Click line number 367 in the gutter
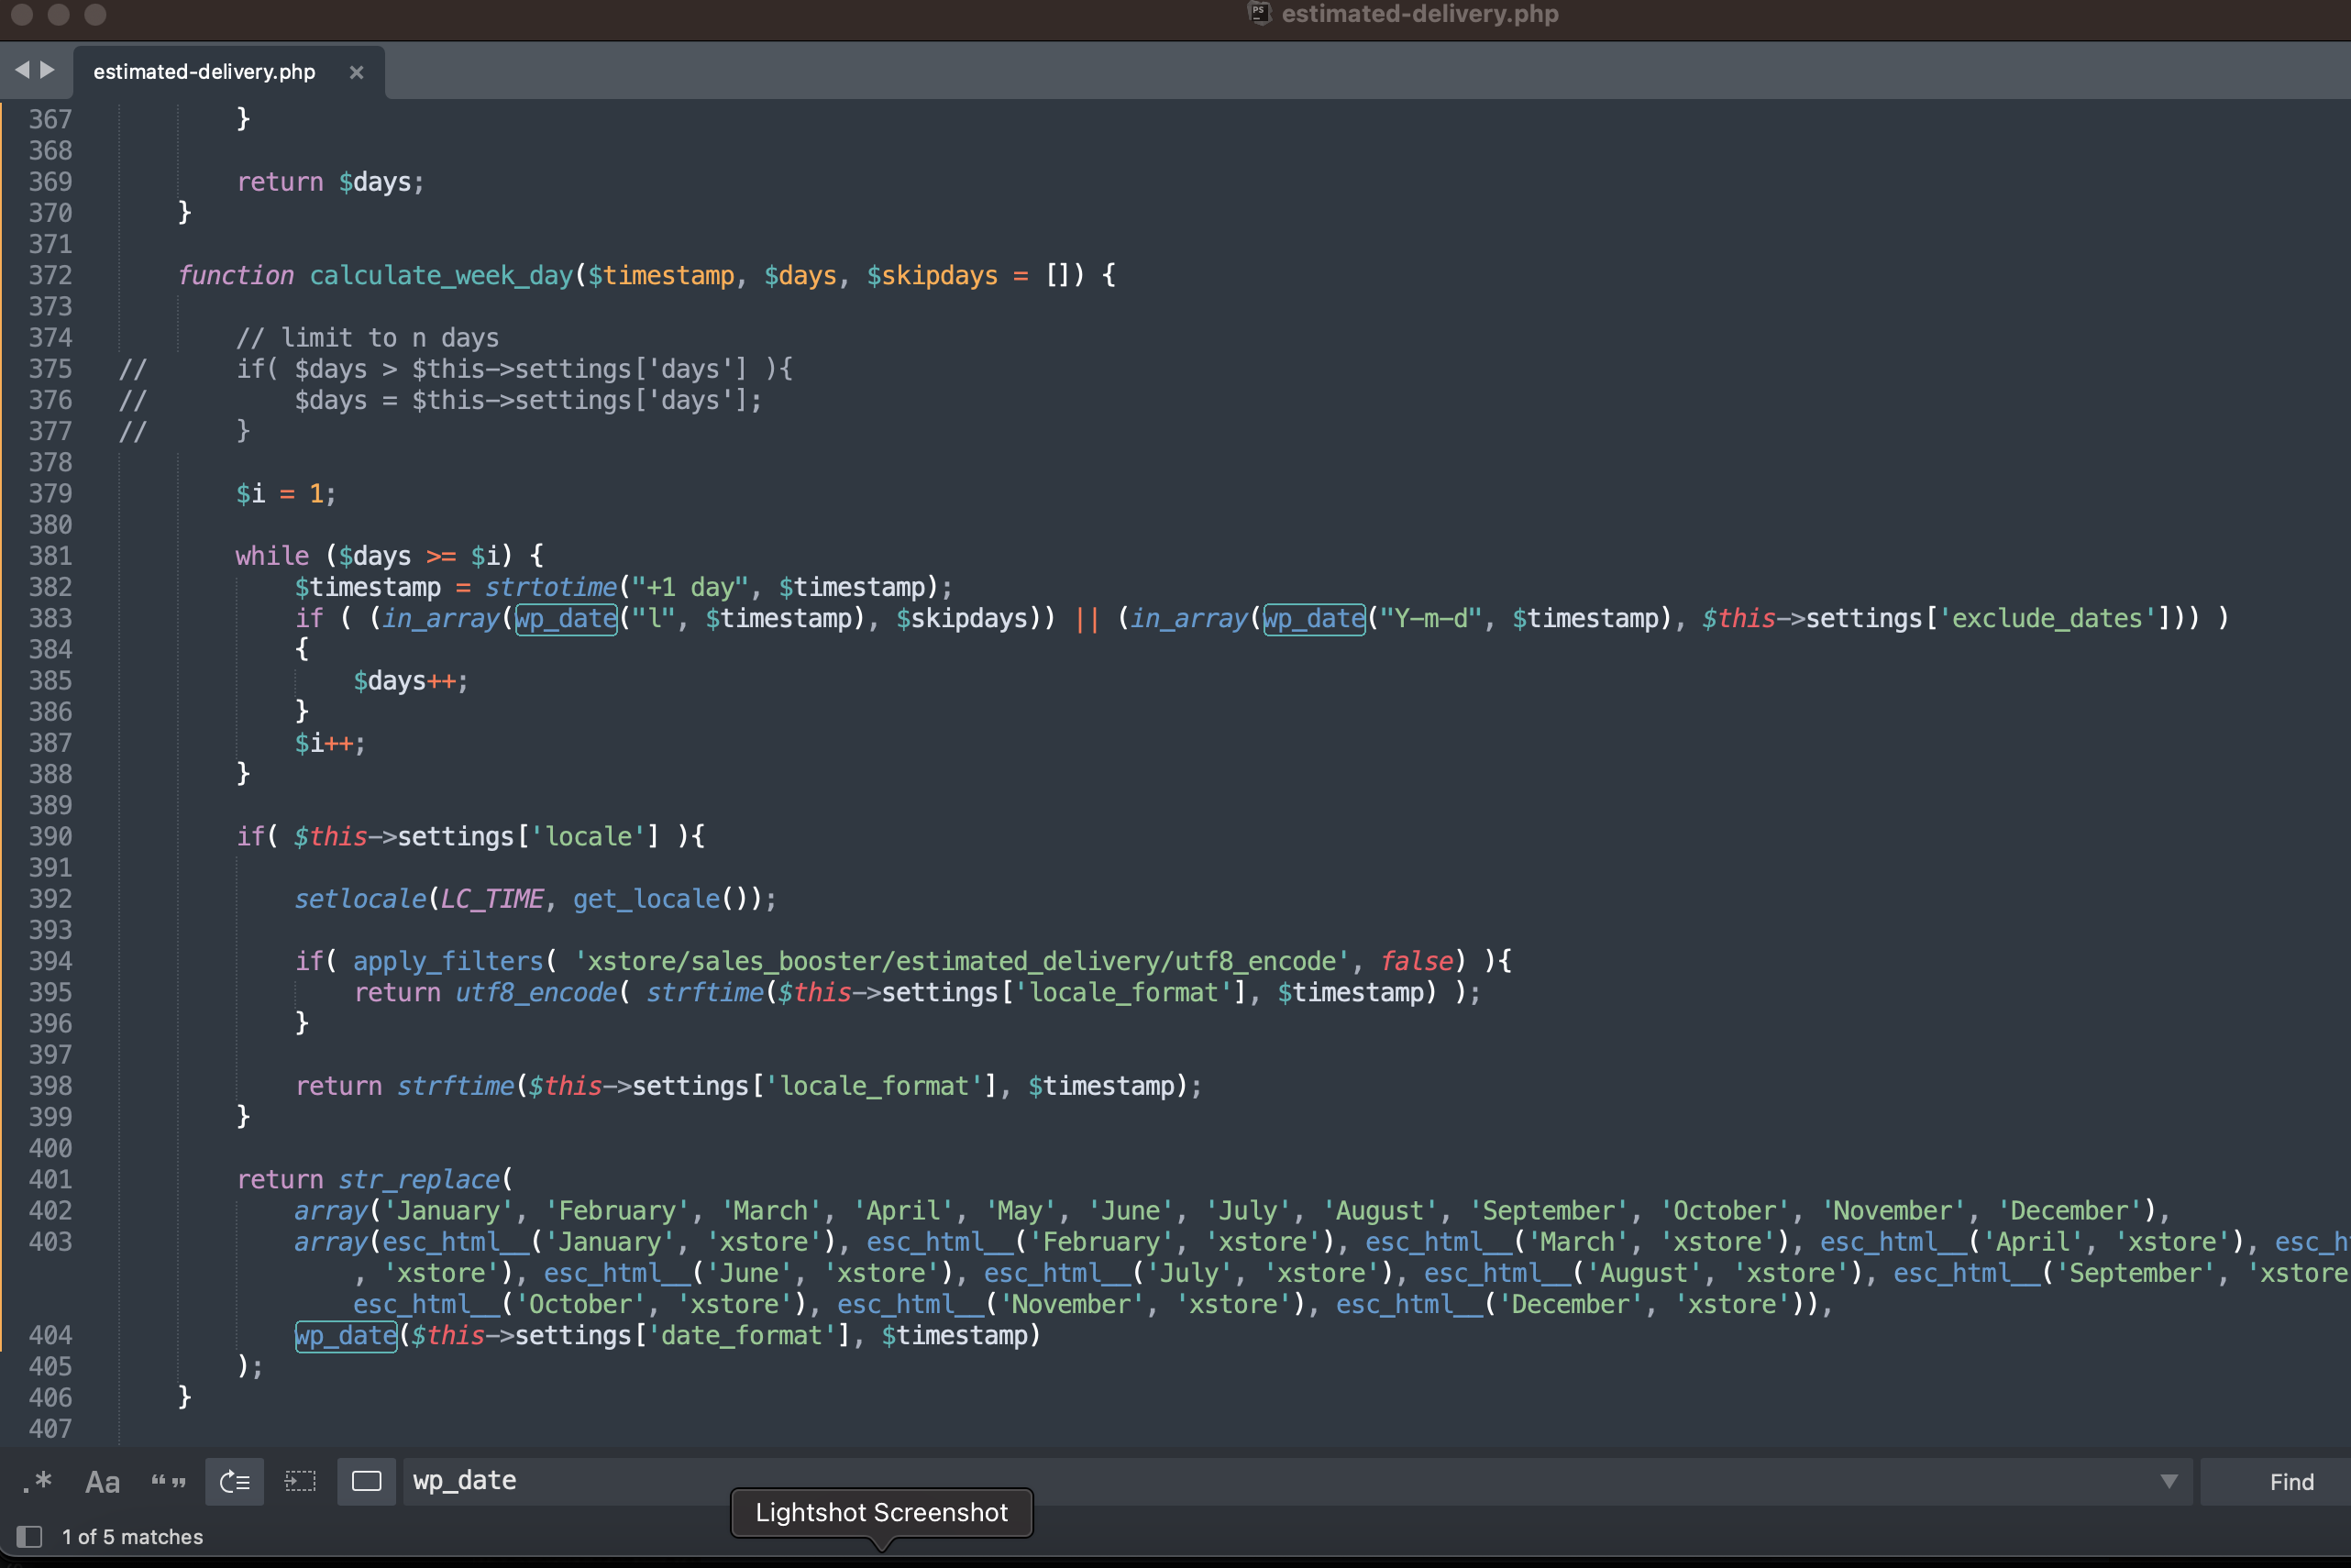 [x=50, y=119]
